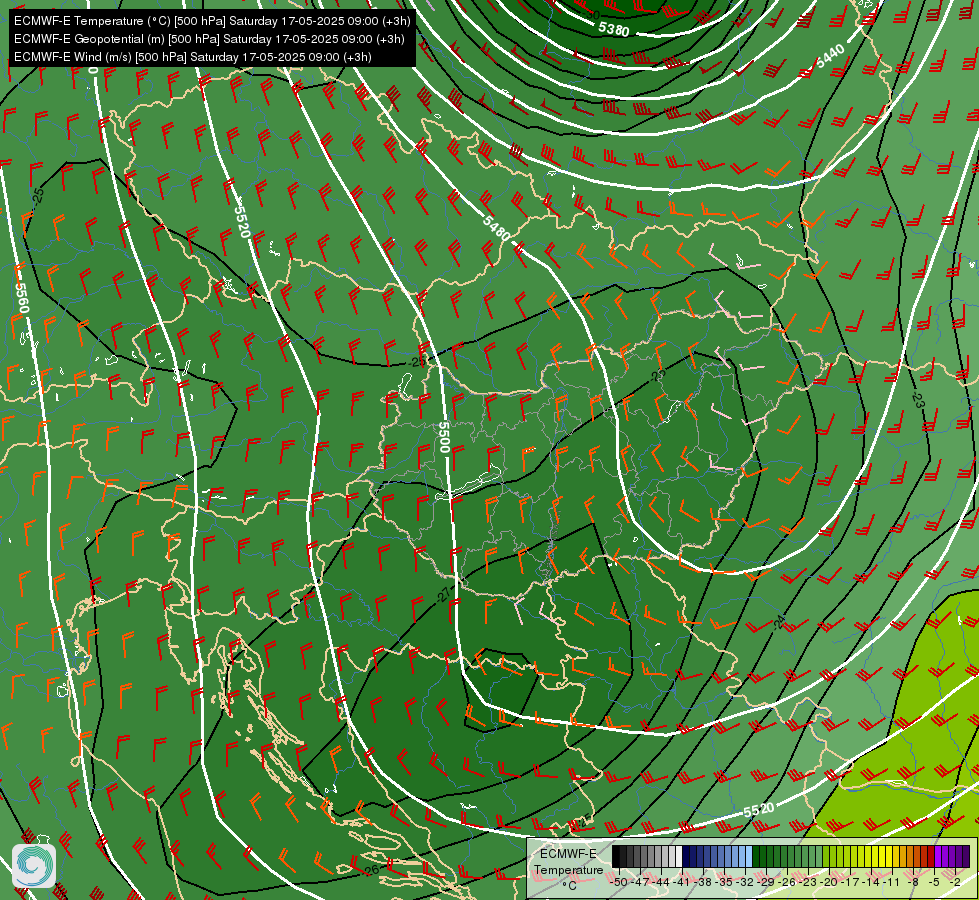
Task: Click the -5 value in legend
Action: 934,882
